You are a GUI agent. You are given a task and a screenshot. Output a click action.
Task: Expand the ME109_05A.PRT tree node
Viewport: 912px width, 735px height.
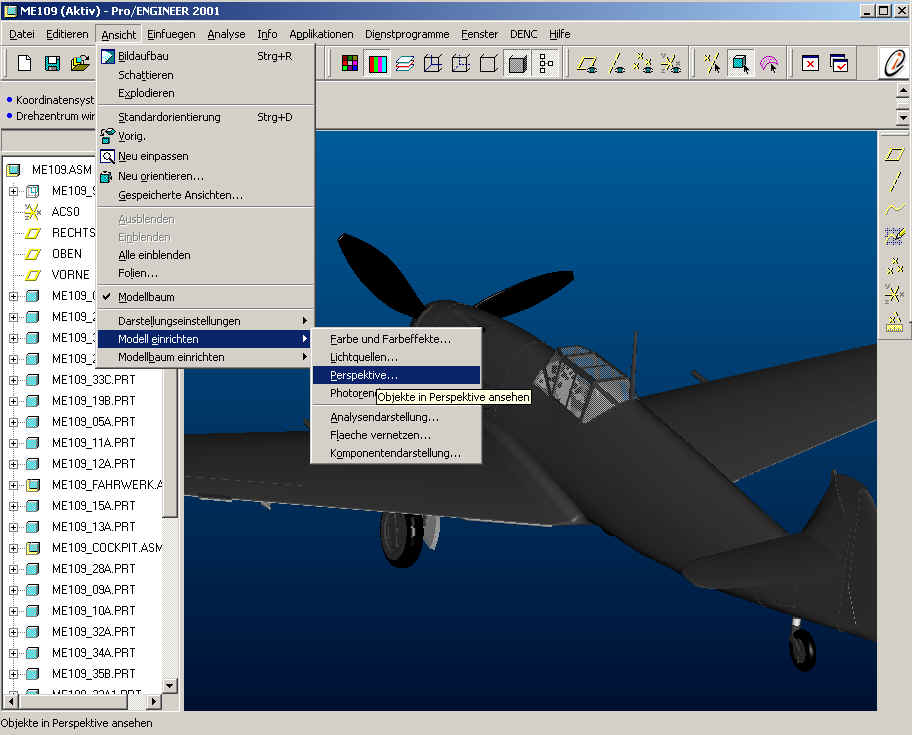[13, 422]
